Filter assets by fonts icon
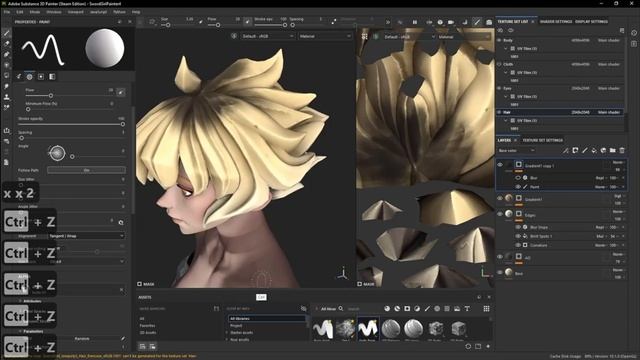Viewport: 640px width, 360px height. click(x=467, y=309)
